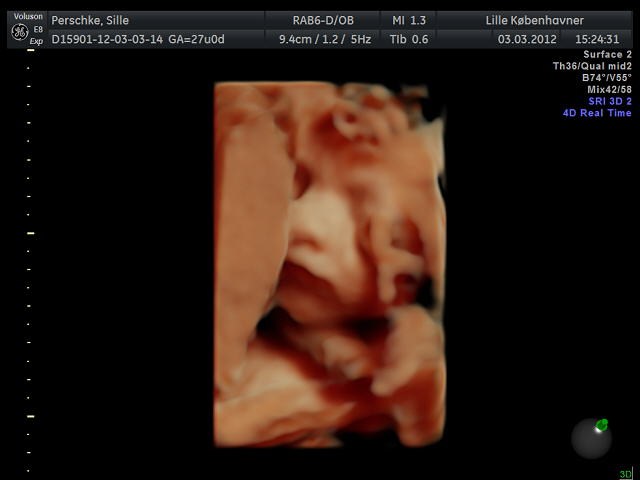This screenshot has width=640, height=480.
Task: Select patient name Perschke, Sille
Action: point(90,20)
